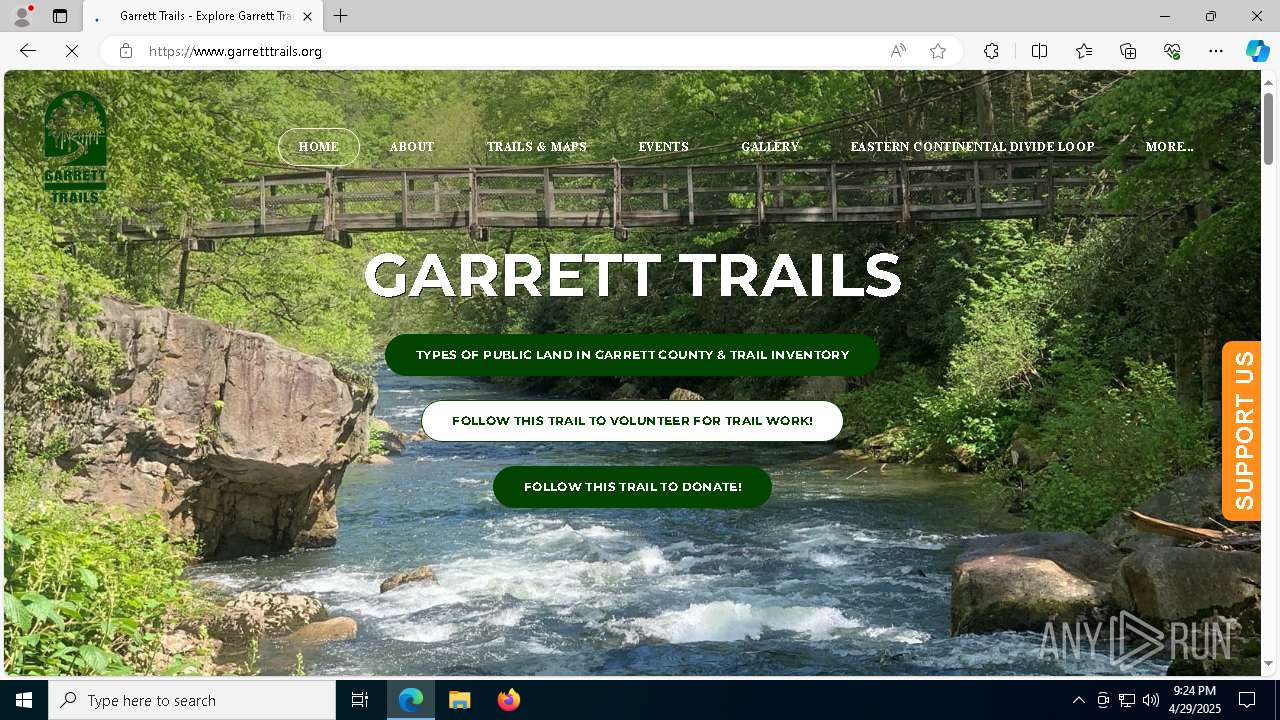This screenshot has height=720, width=1280.
Task: Open Settings and more menu
Action: point(1216,51)
